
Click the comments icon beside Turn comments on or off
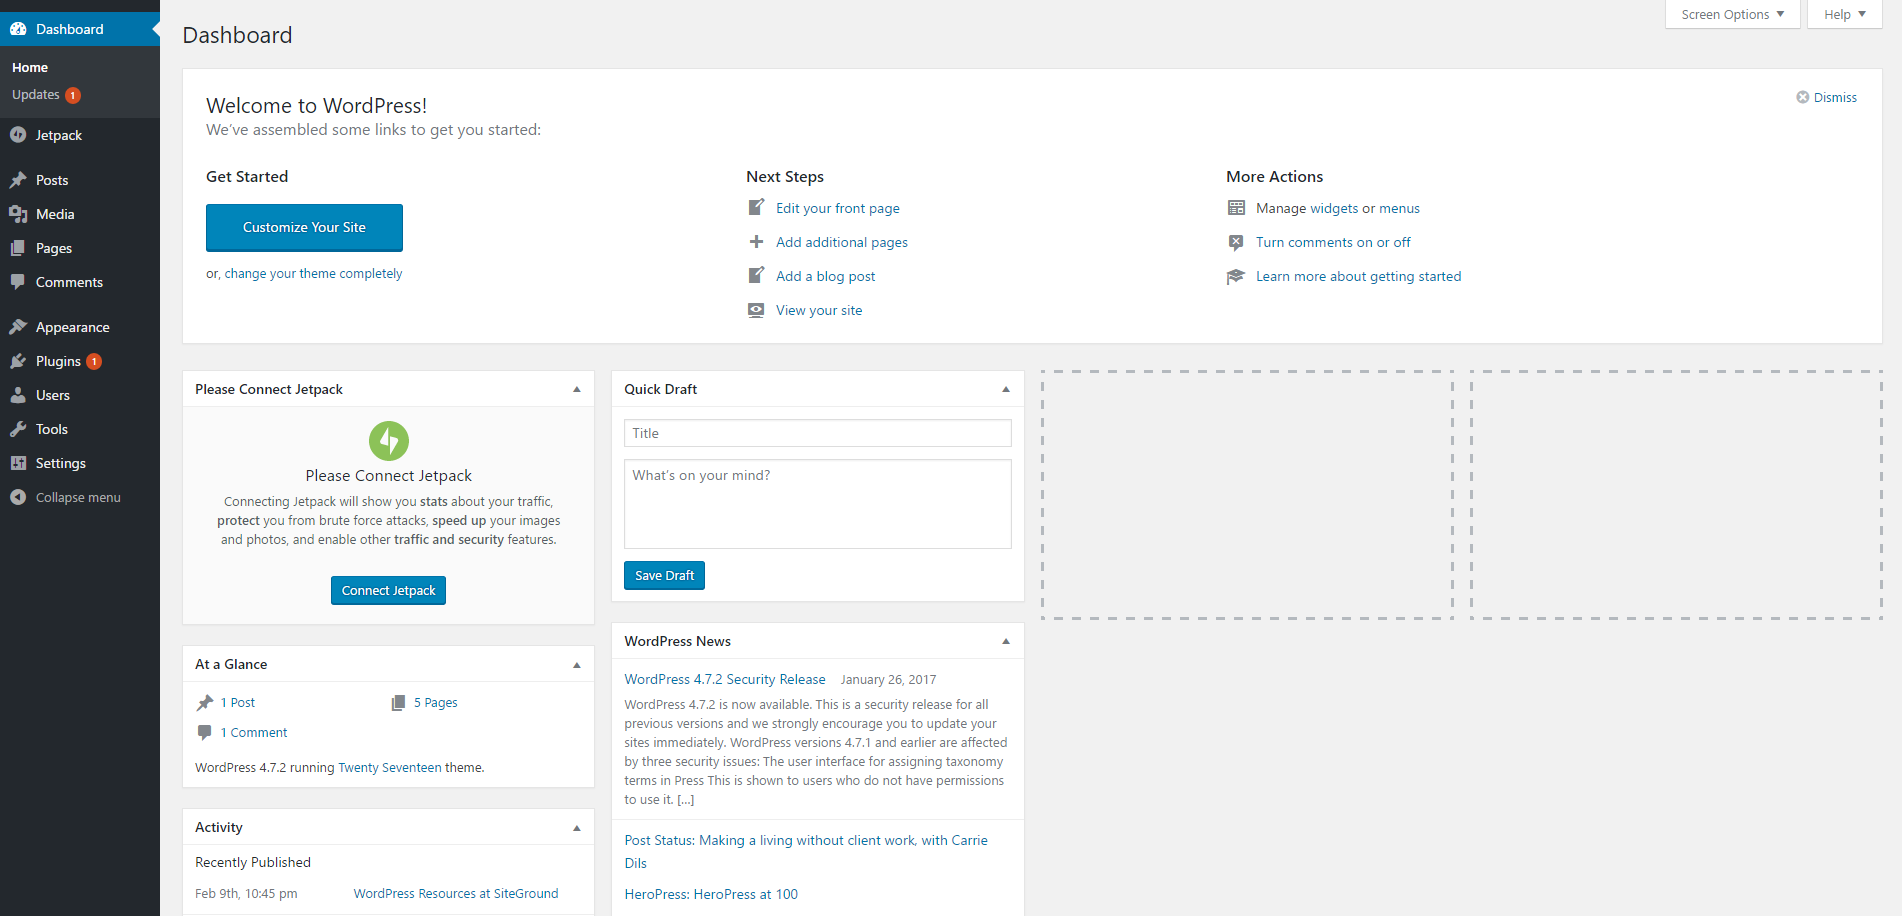tap(1237, 242)
